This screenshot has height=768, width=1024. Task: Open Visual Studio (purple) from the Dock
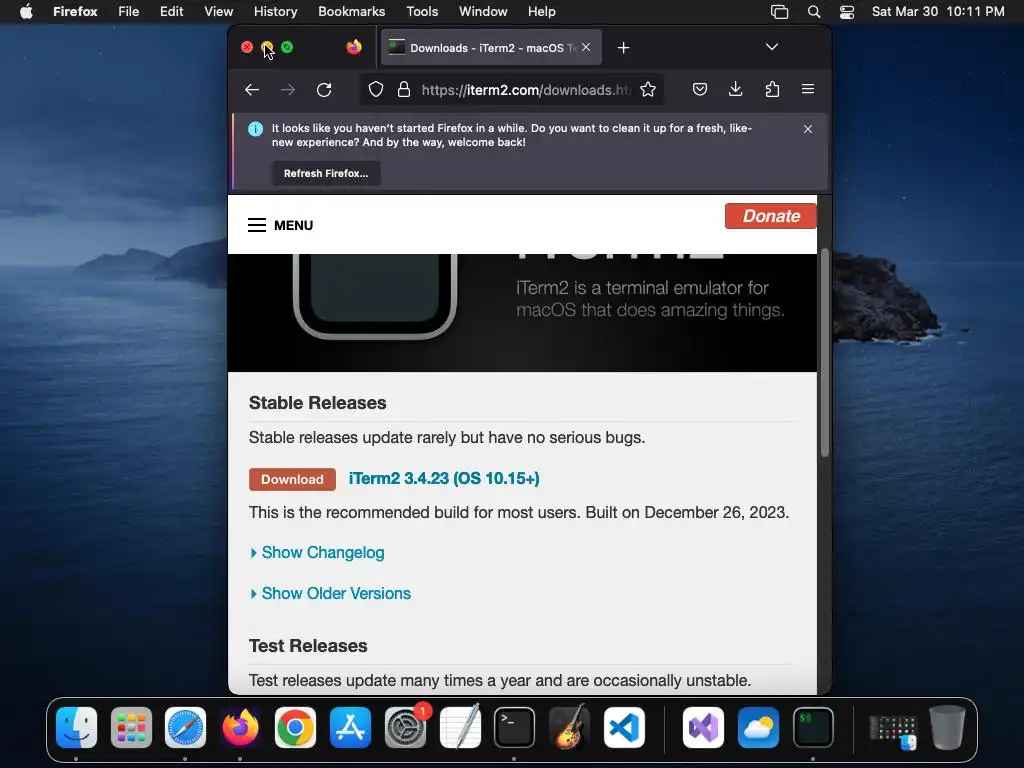703,728
